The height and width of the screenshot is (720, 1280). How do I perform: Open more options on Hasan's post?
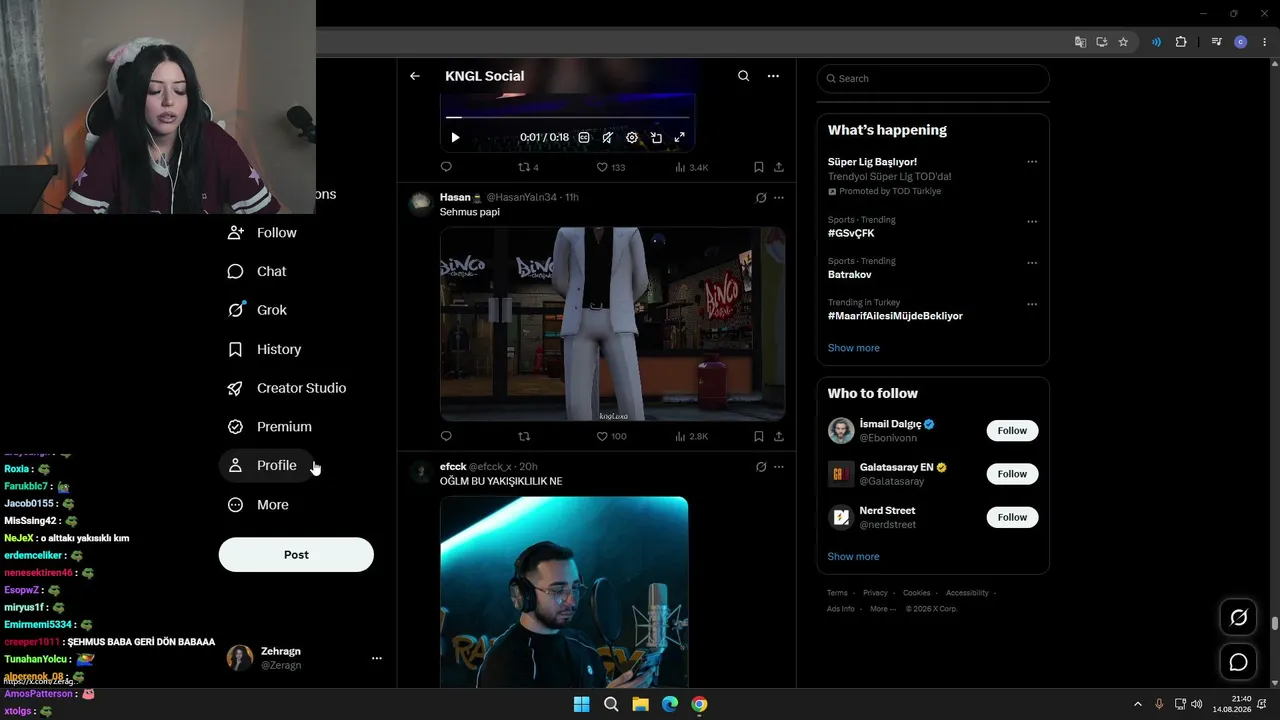(779, 198)
